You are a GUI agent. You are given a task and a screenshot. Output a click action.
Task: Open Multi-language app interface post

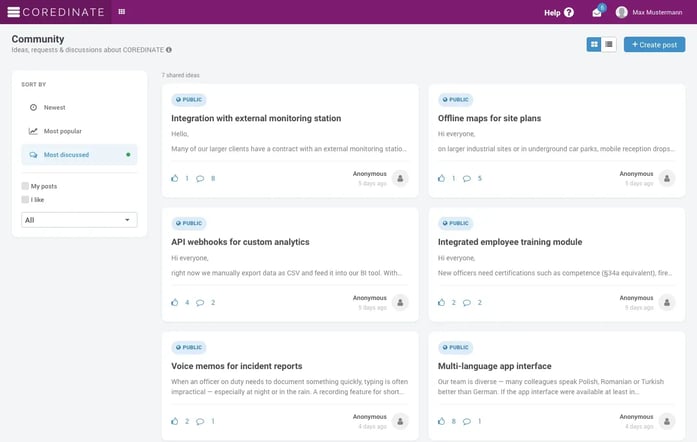494,366
